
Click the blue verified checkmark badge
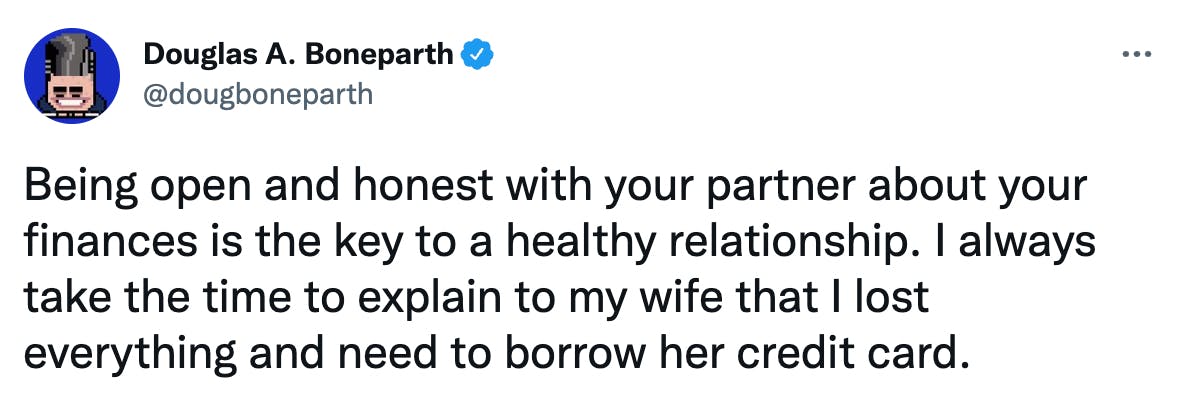click(477, 55)
